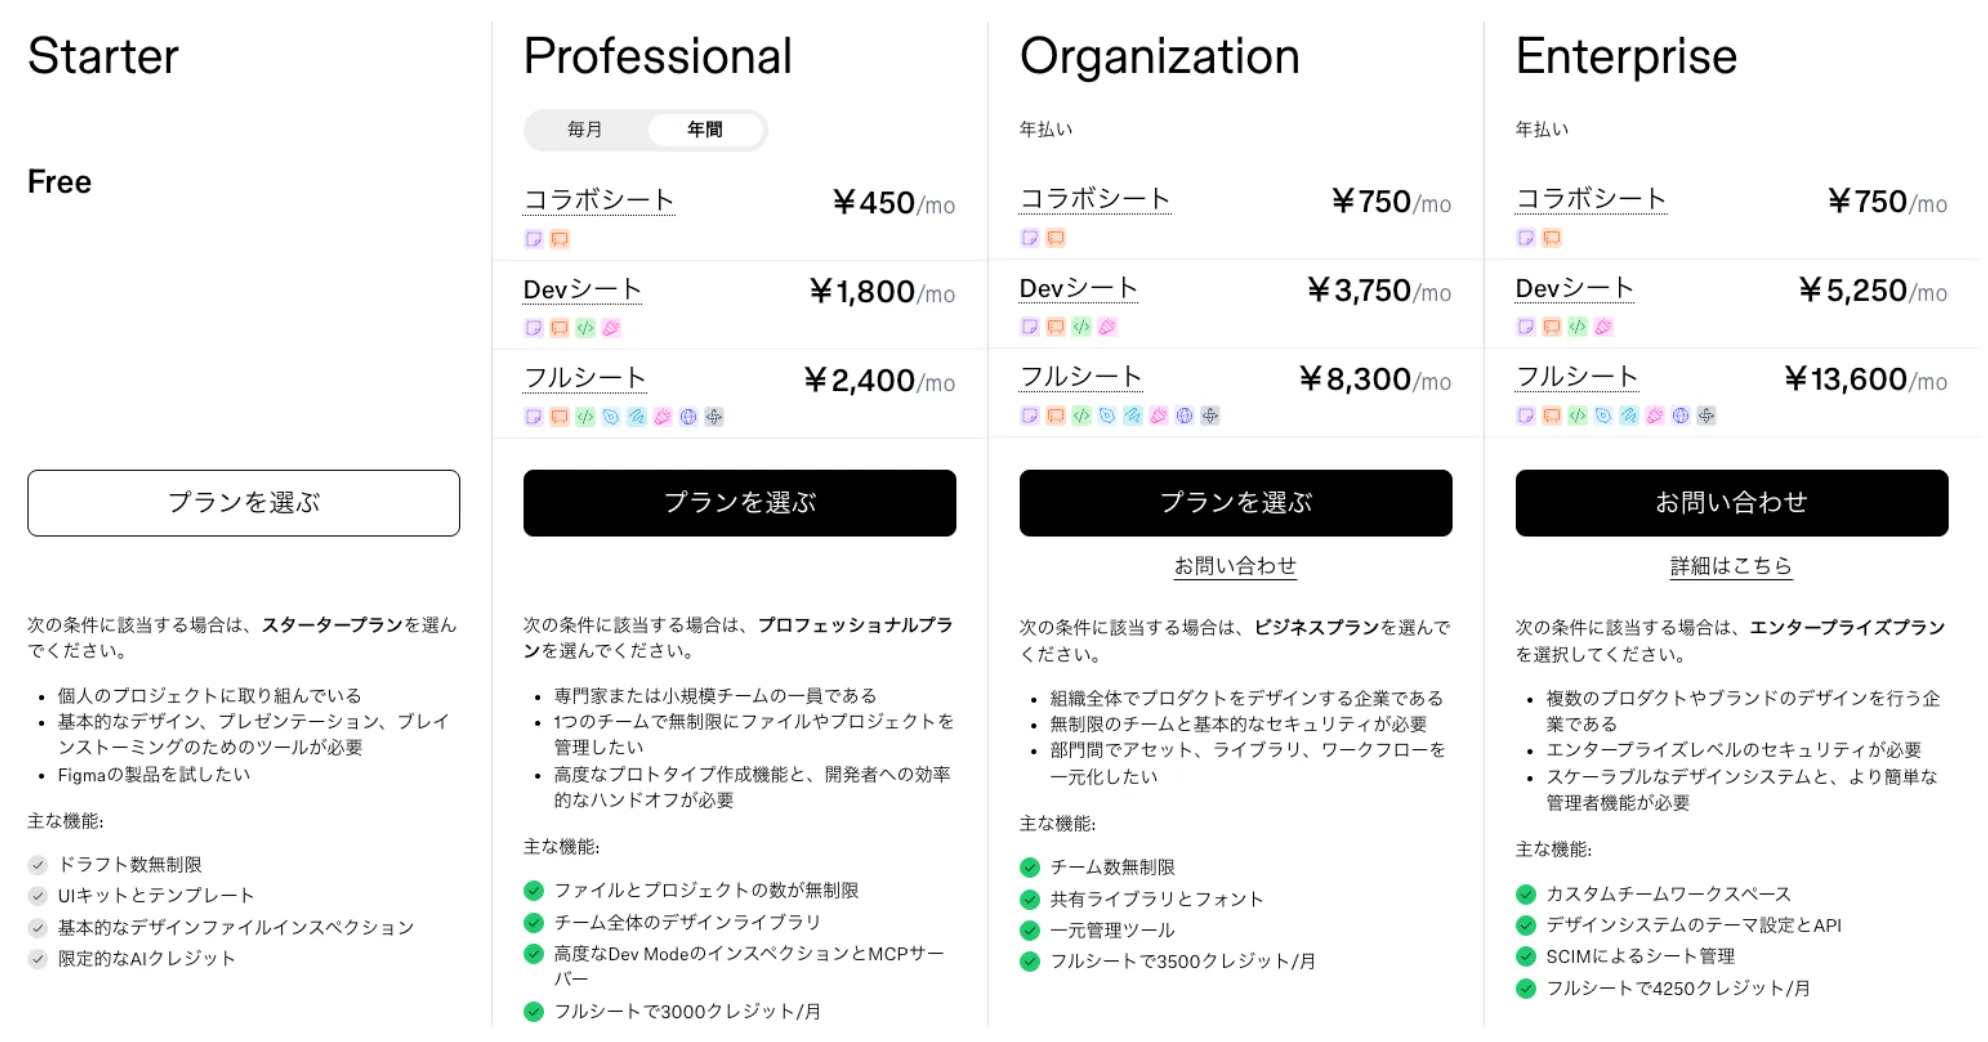
Task: Switch Professional billing to 毎月
Action: (584, 129)
